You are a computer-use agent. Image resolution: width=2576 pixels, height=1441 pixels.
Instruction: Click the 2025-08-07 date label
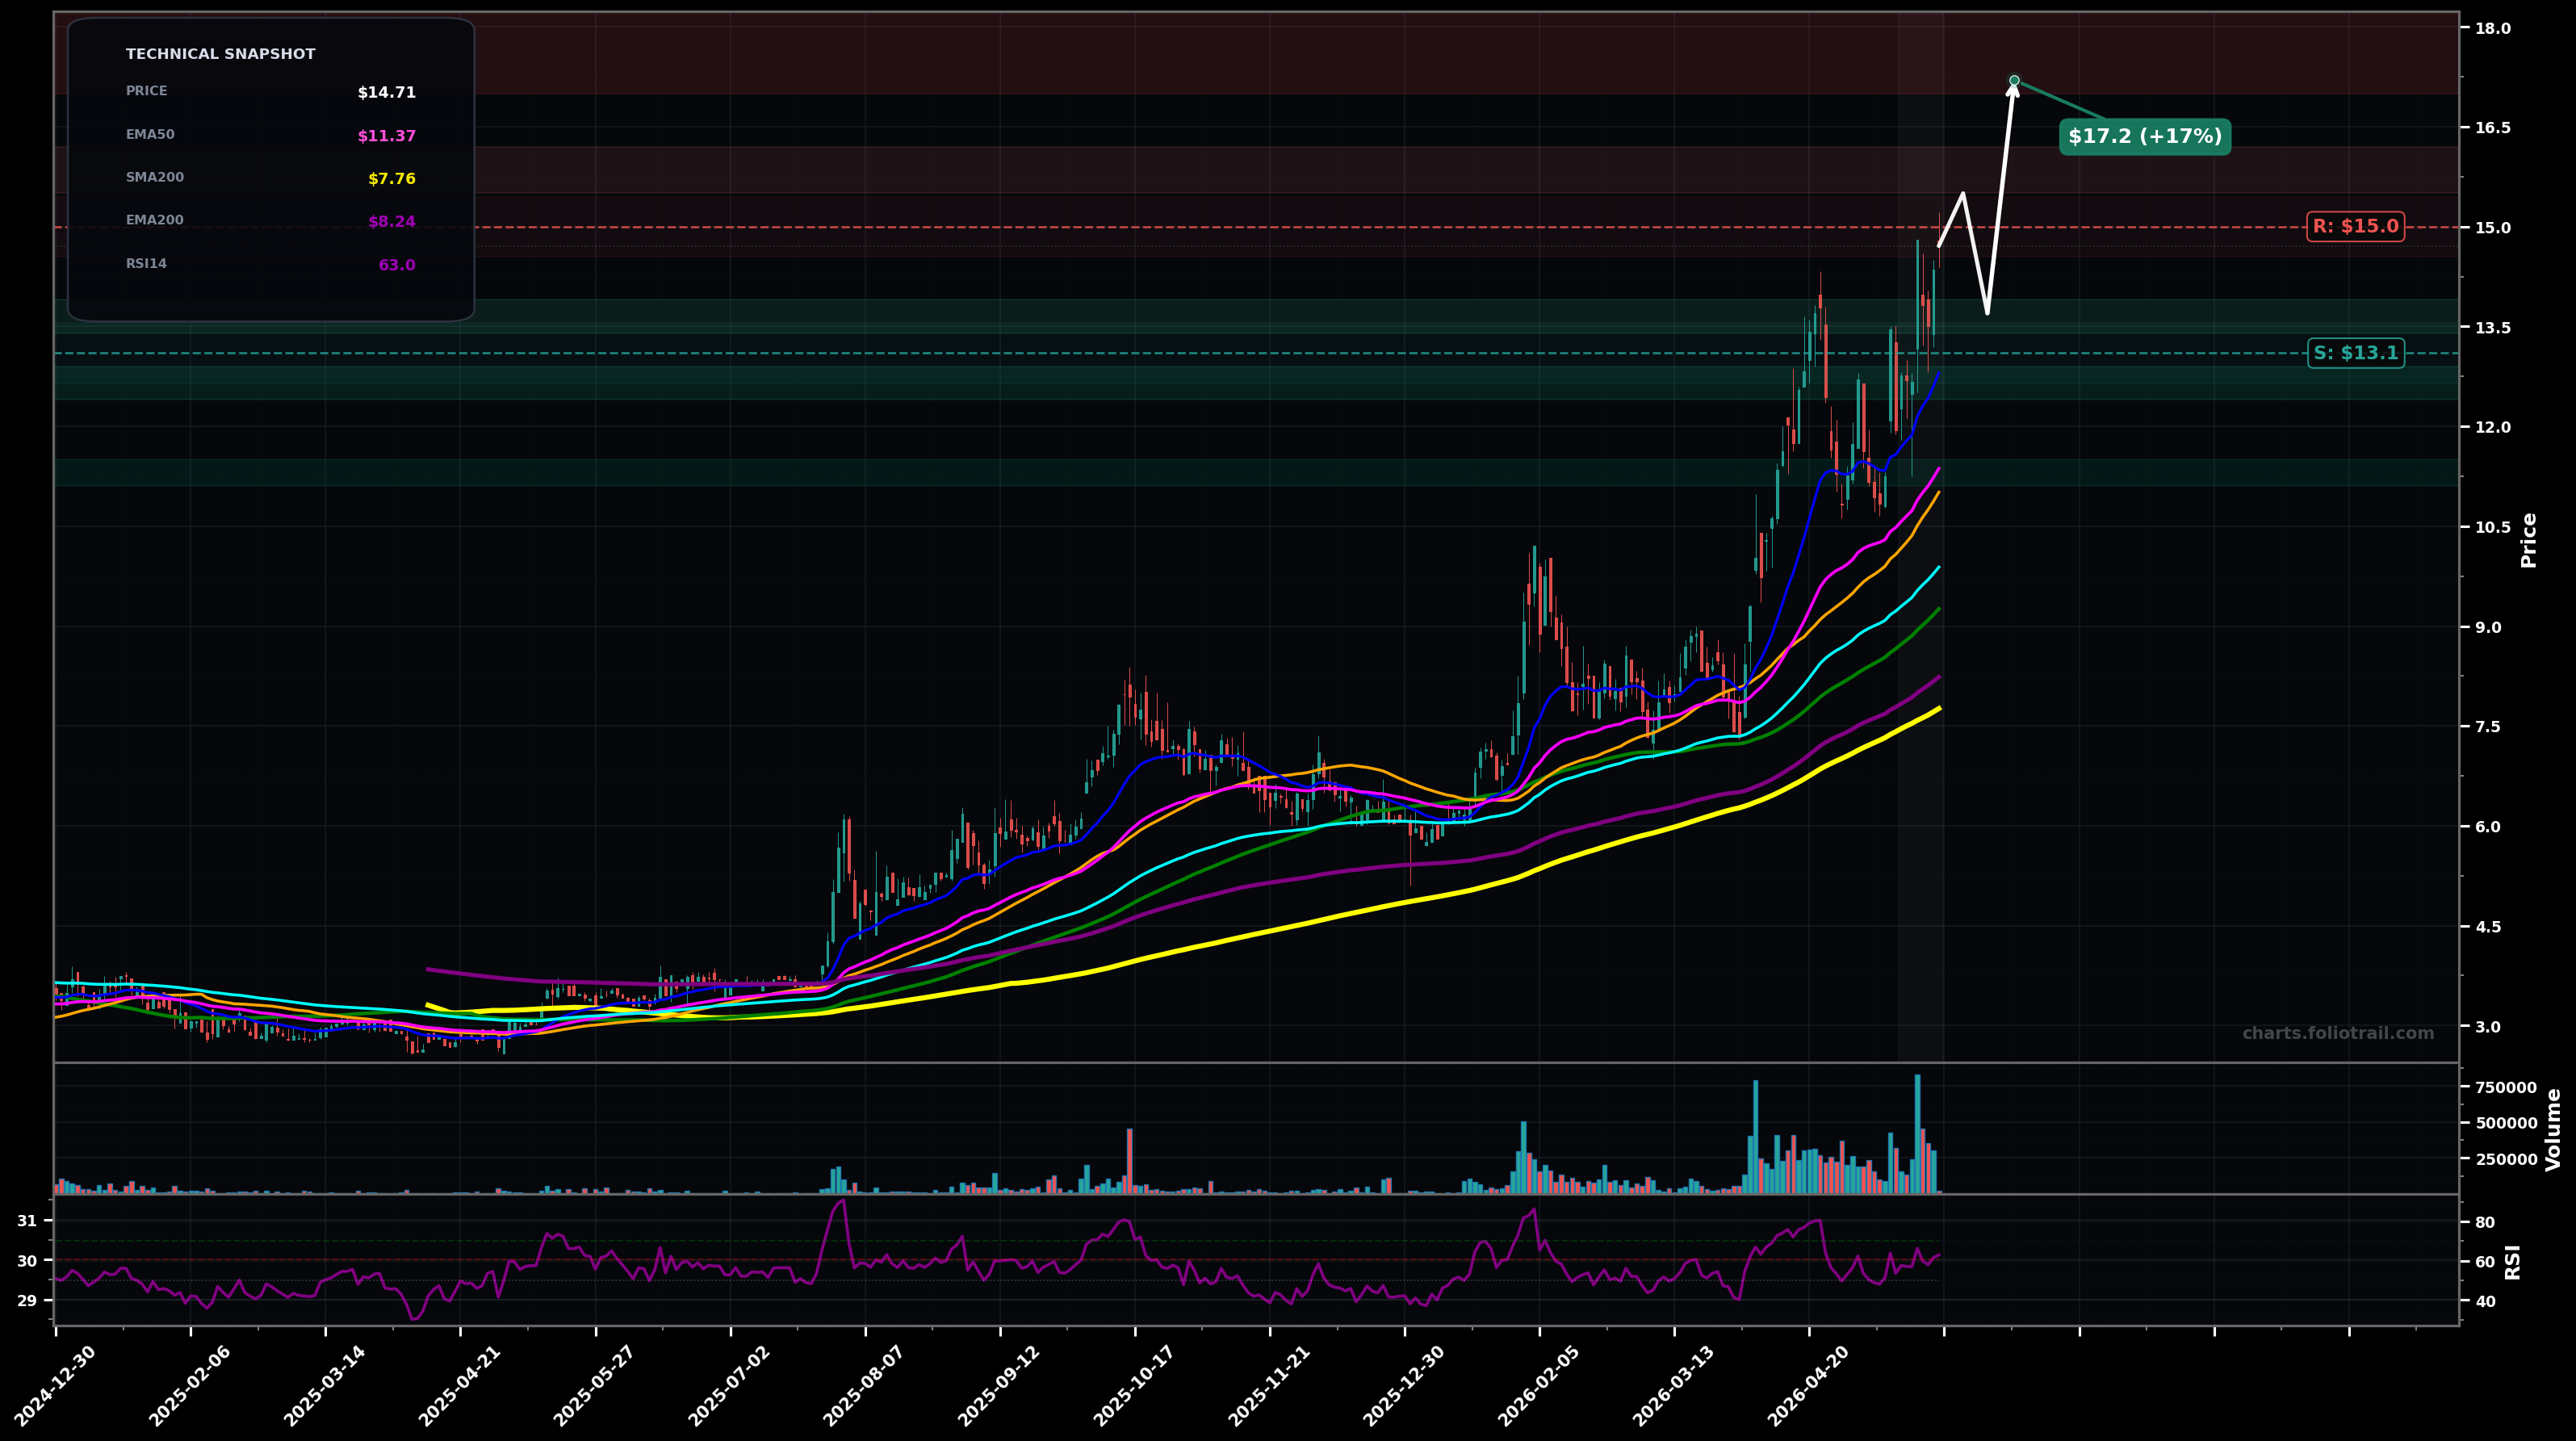(865, 1386)
